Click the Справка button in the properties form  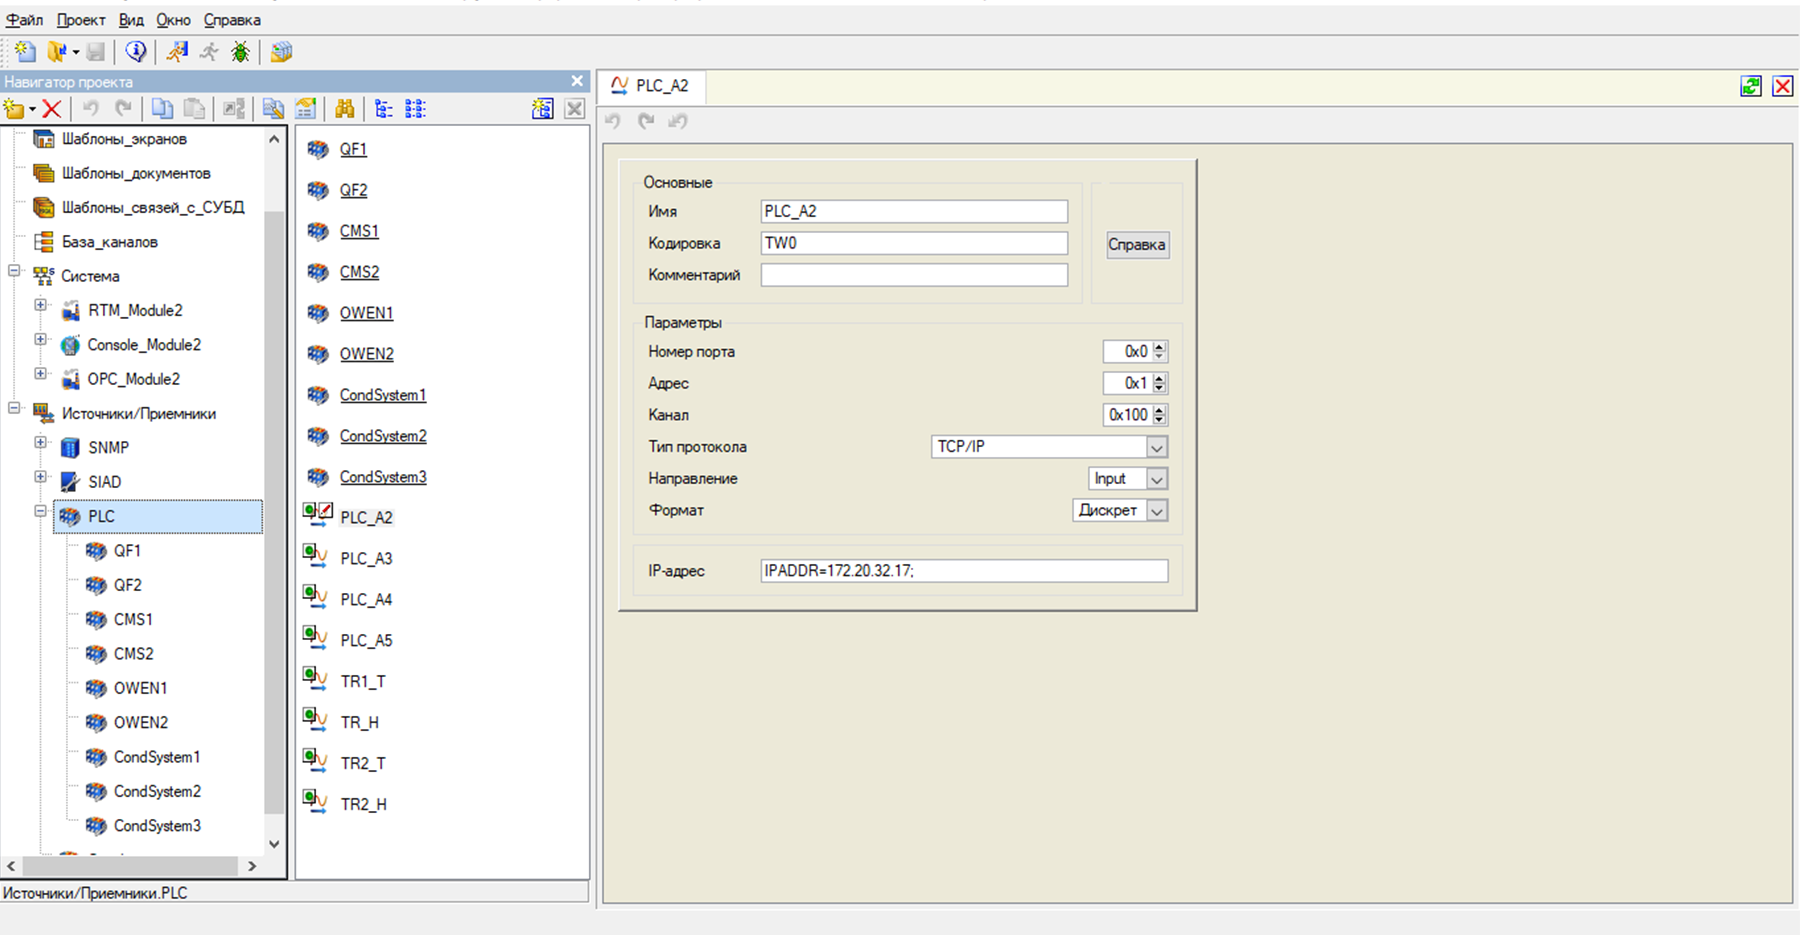[x=1137, y=244]
